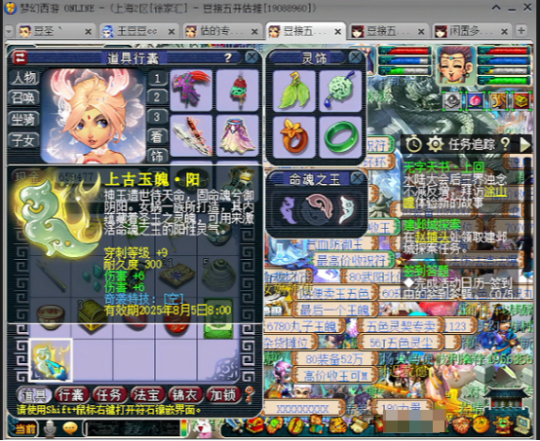The width and height of the screenshot is (540, 441).
Task: Select the 签到答题 quest title
Action: click(x=426, y=271)
